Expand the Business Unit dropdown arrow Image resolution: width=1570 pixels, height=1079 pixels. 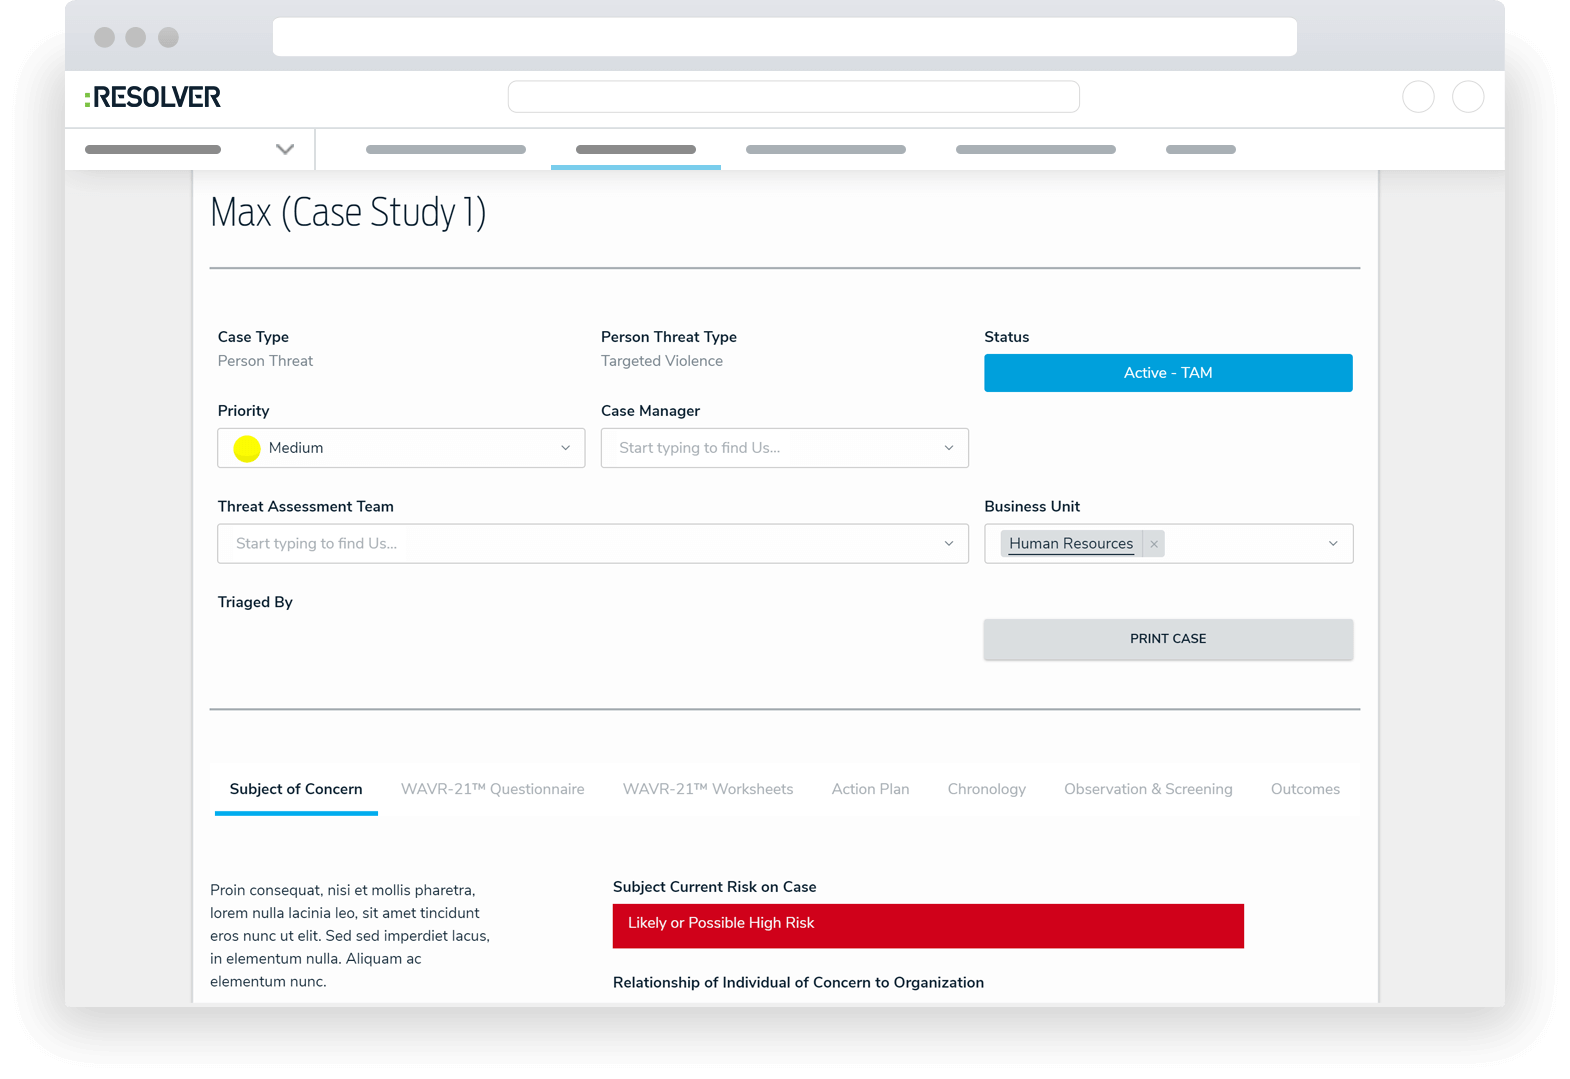point(1332,544)
